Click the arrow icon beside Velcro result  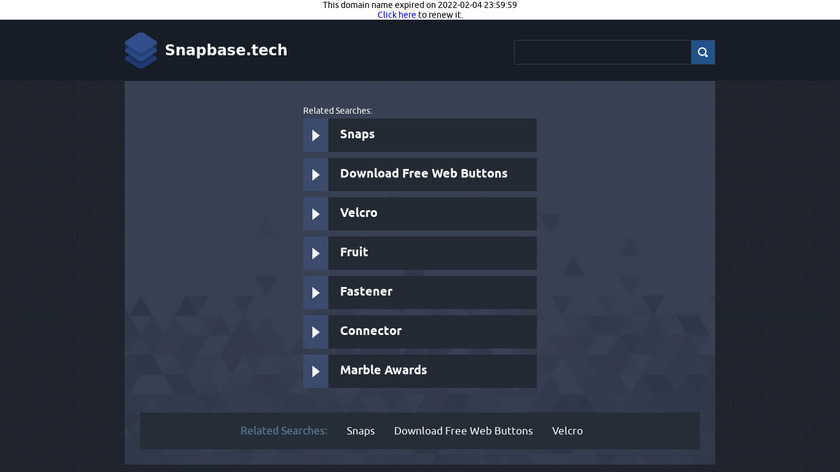pyautogui.click(x=316, y=214)
